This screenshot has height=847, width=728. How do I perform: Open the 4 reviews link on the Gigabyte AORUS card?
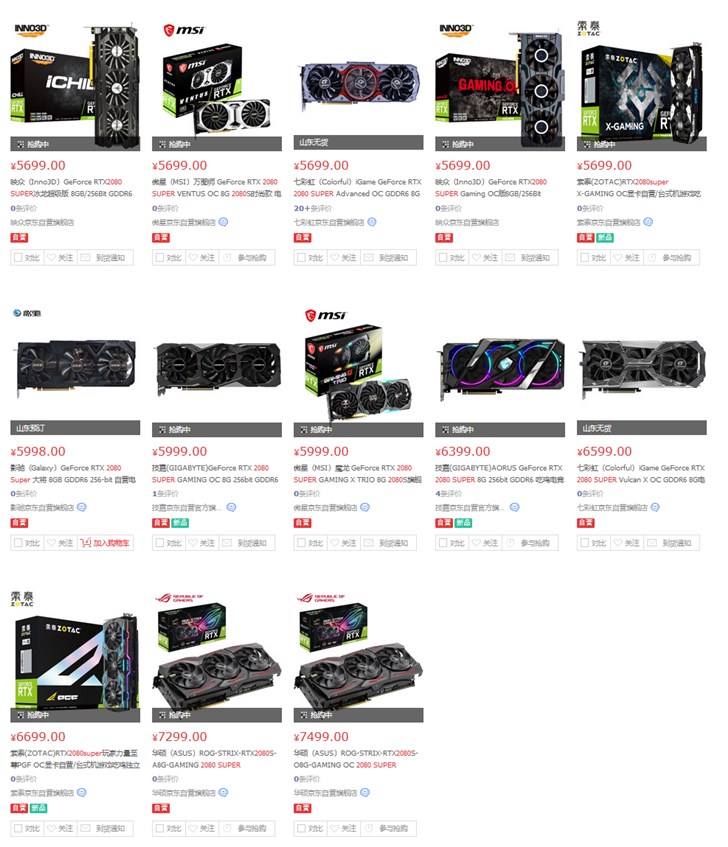point(448,493)
